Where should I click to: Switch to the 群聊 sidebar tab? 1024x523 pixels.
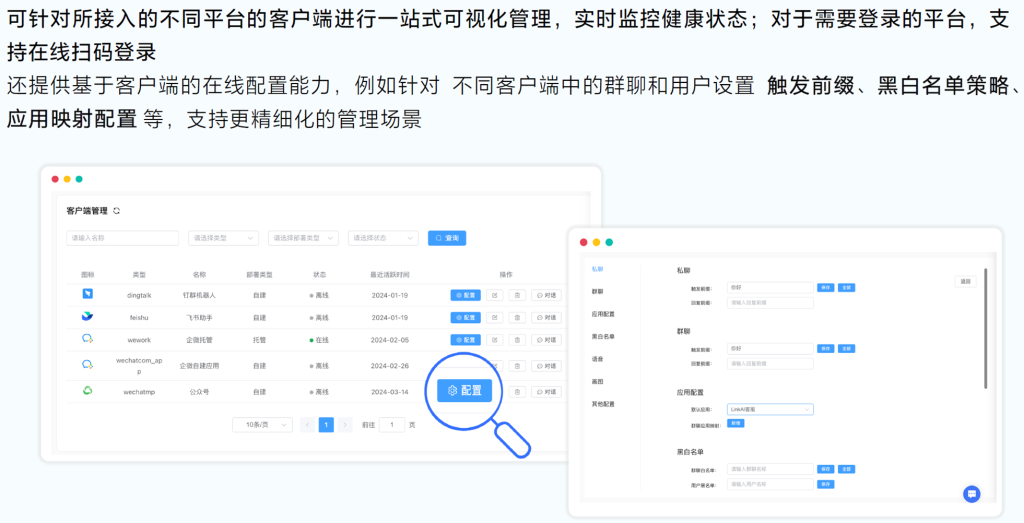point(597,291)
